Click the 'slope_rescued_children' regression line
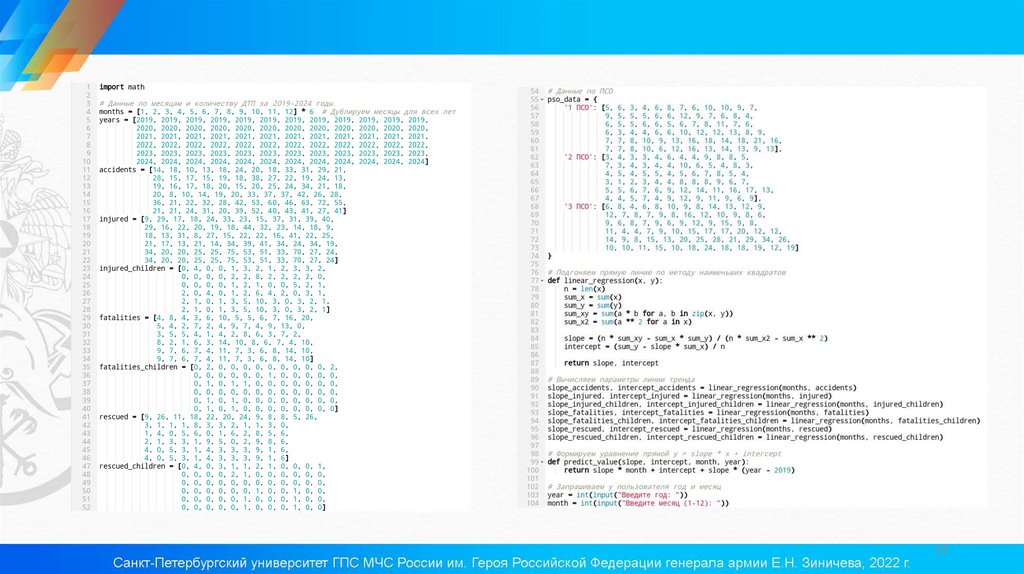 [x=745, y=438]
